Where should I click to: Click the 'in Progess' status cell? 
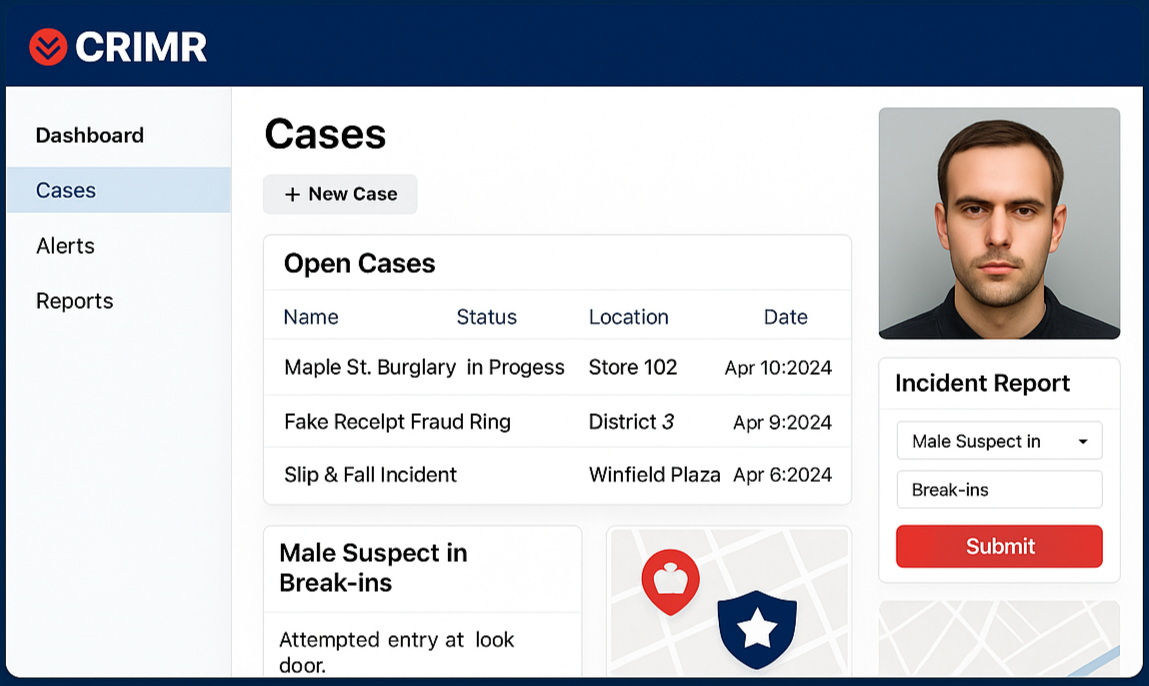pyautogui.click(x=515, y=367)
